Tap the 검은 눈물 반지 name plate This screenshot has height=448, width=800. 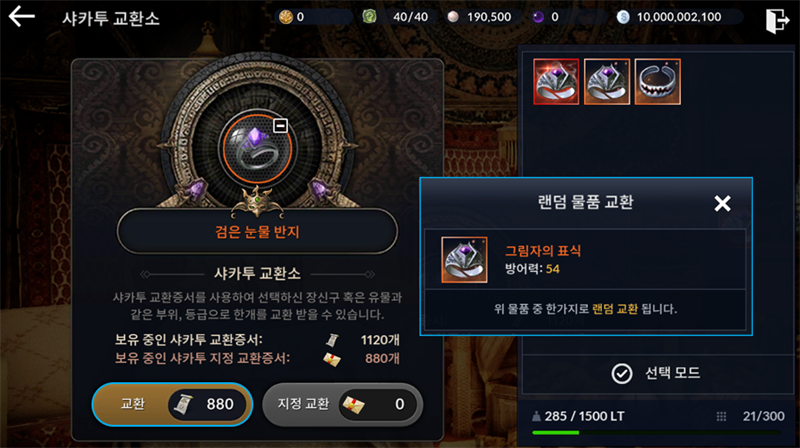[x=257, y=232]
